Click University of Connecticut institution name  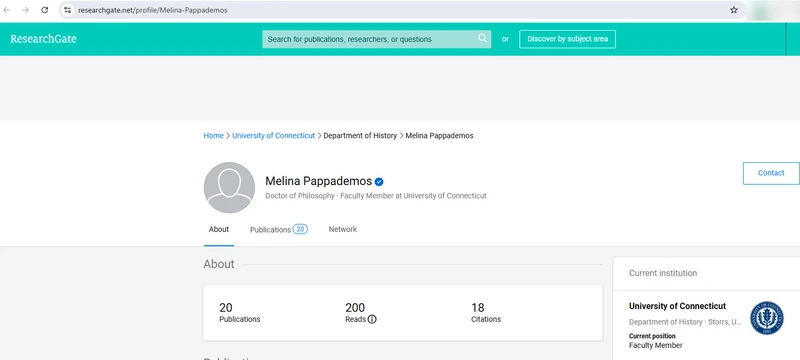(678, 306)
